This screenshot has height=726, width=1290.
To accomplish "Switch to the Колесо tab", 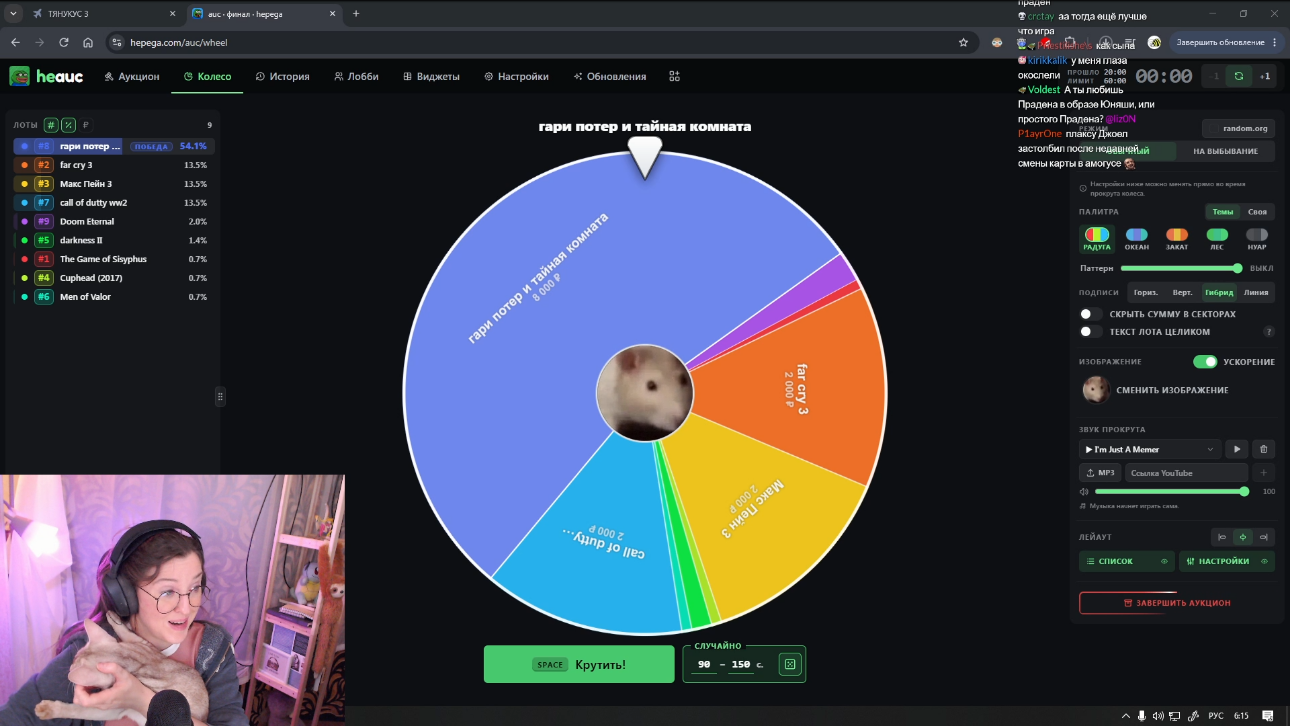I will click(207, 76).
